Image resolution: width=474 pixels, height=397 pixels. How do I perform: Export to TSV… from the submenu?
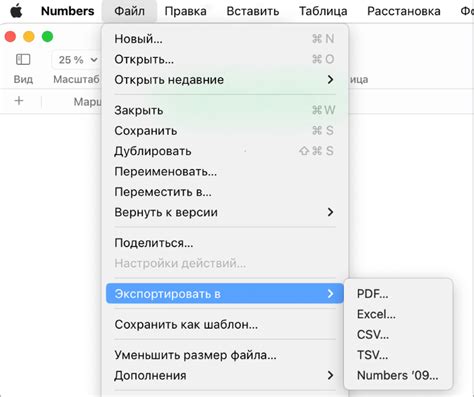click(x=398, y=355)
